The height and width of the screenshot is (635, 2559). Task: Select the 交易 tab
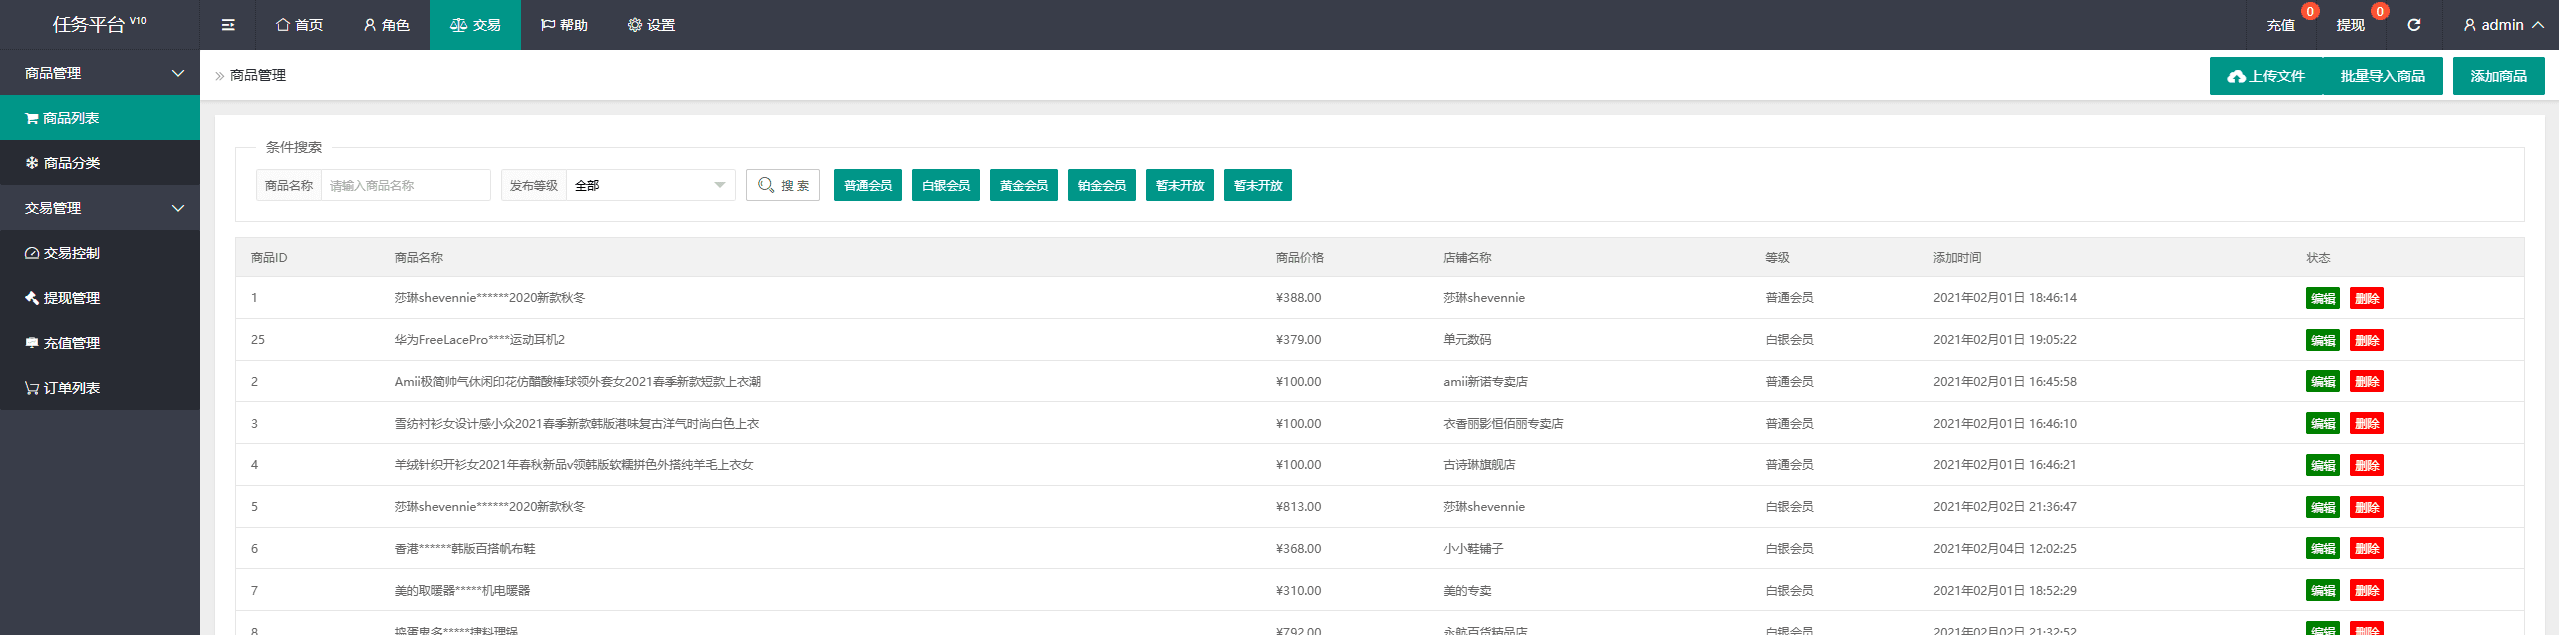click(475, 25)
